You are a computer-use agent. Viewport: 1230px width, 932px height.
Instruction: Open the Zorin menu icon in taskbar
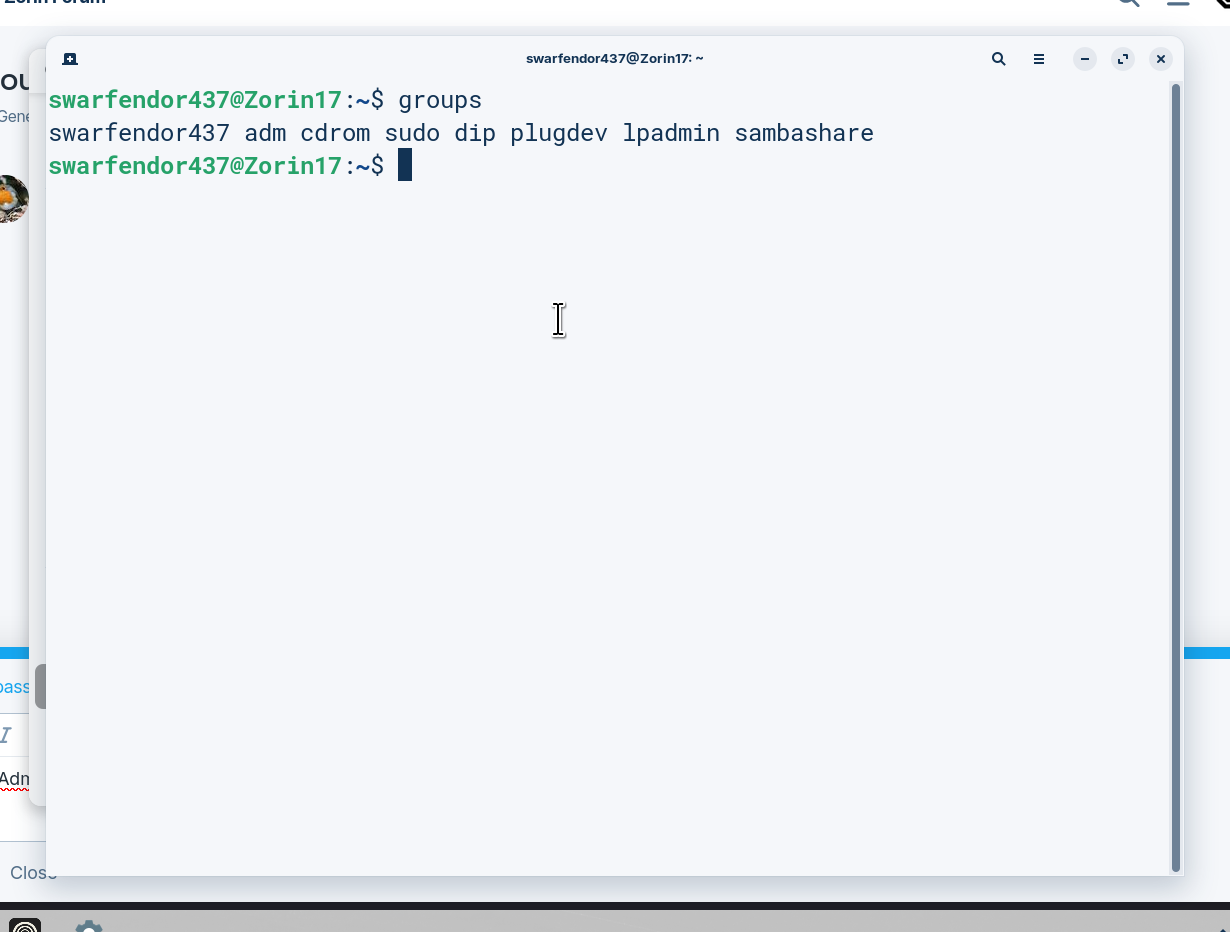click(x=25, y=925)
